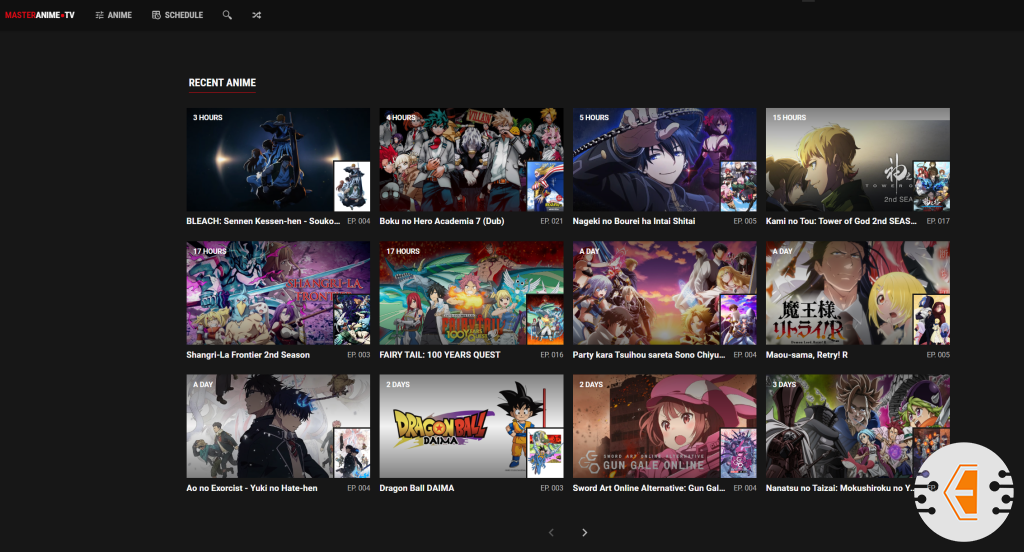Open the Schedule menu
The height and width of the screenshot is (552, 1024).
coord(177,15)
